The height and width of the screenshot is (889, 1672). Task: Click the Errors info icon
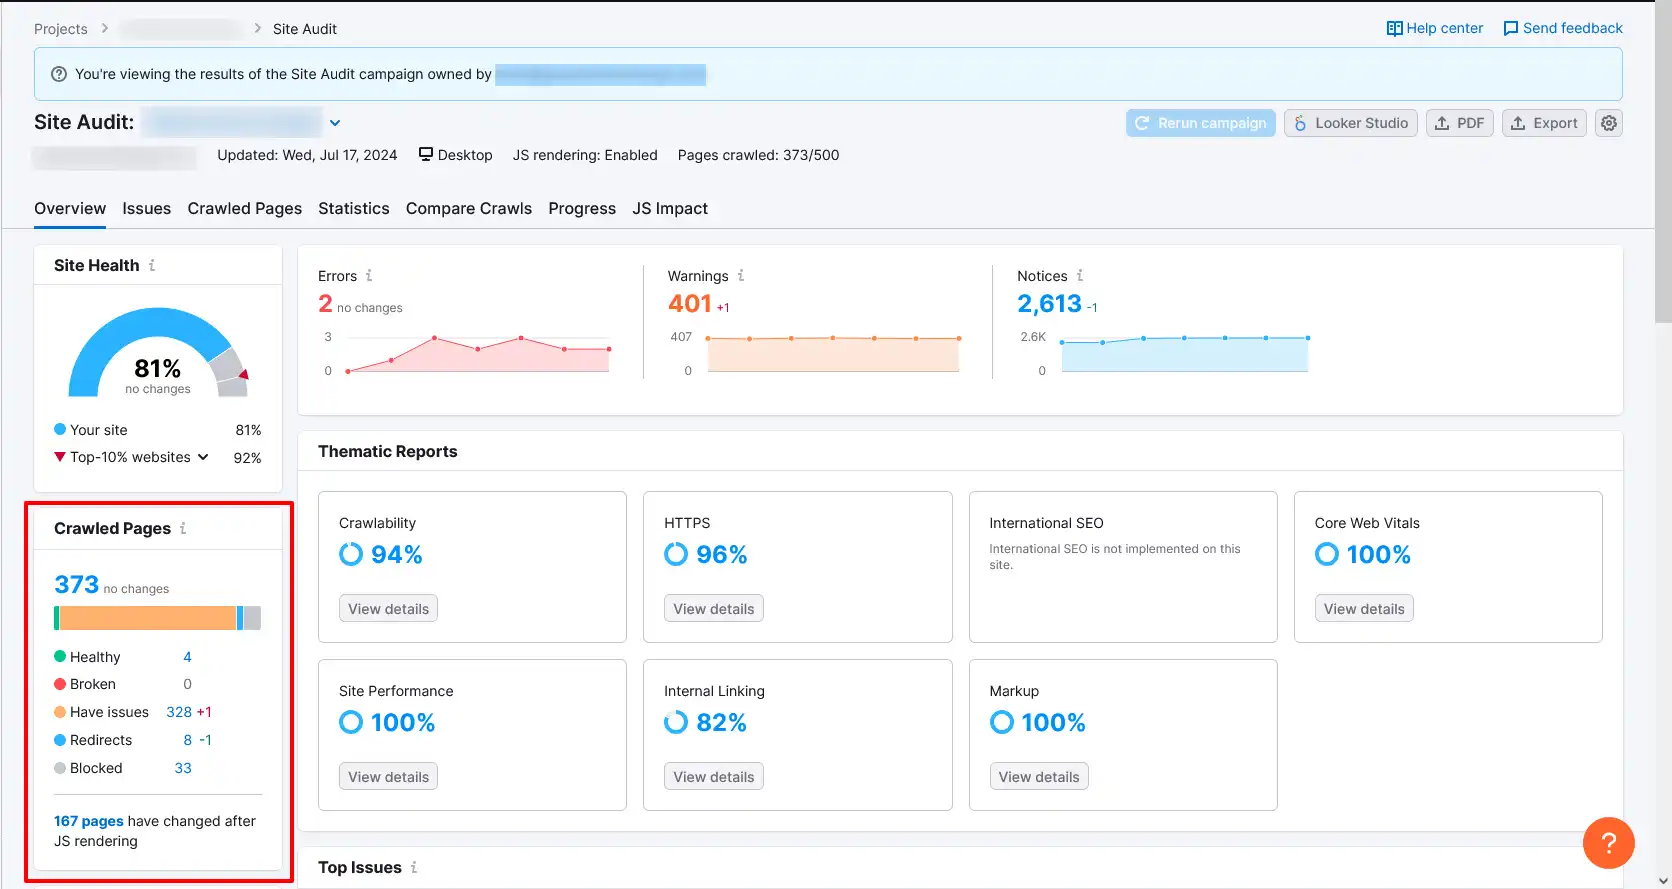tap(369, 275)
